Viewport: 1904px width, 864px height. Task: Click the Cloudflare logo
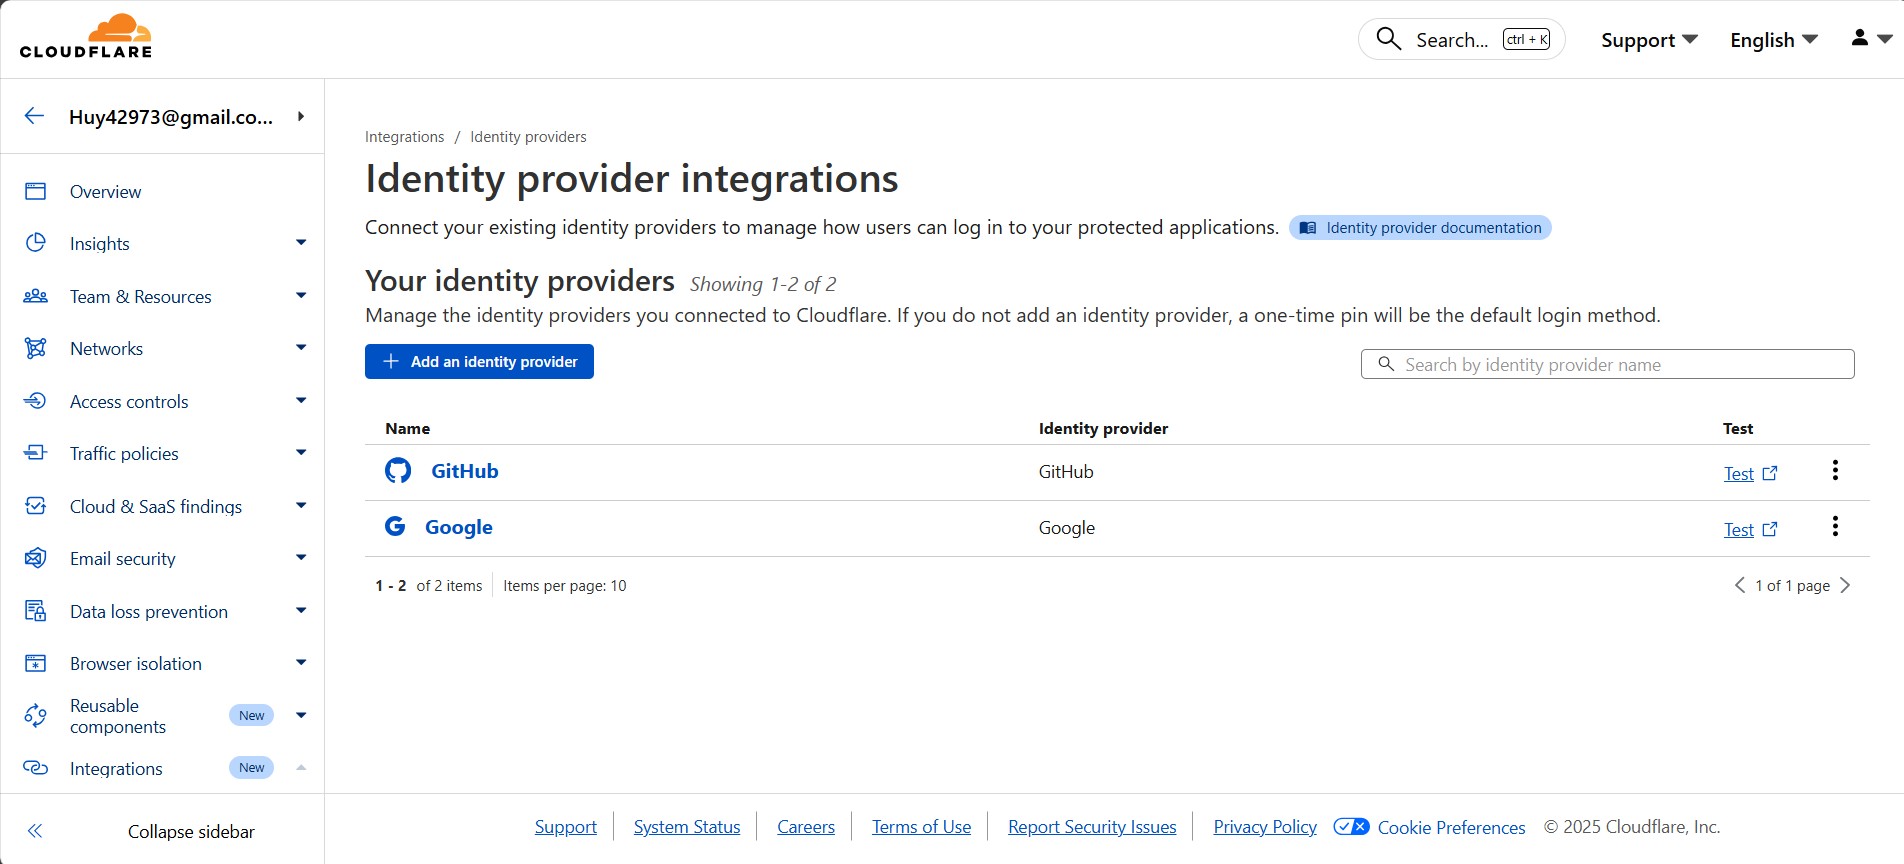pos(86,37)
